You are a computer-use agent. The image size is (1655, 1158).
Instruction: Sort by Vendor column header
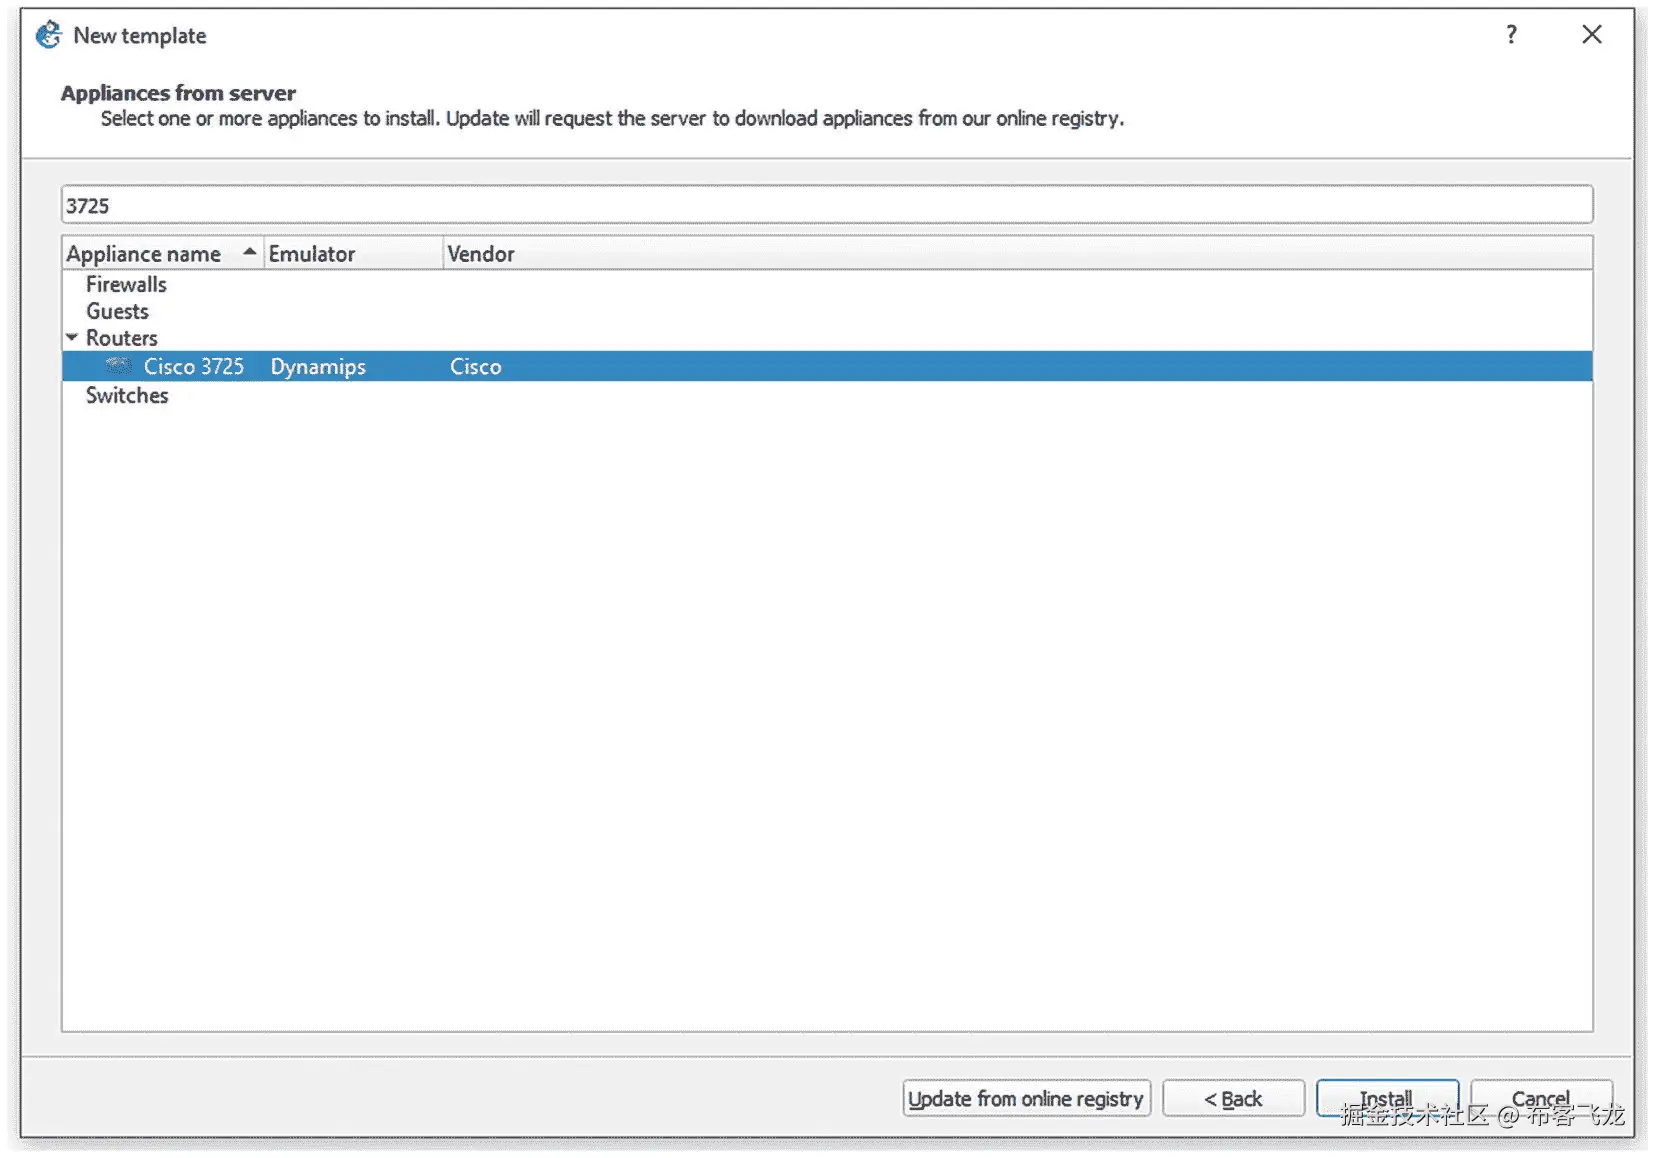1018,254
